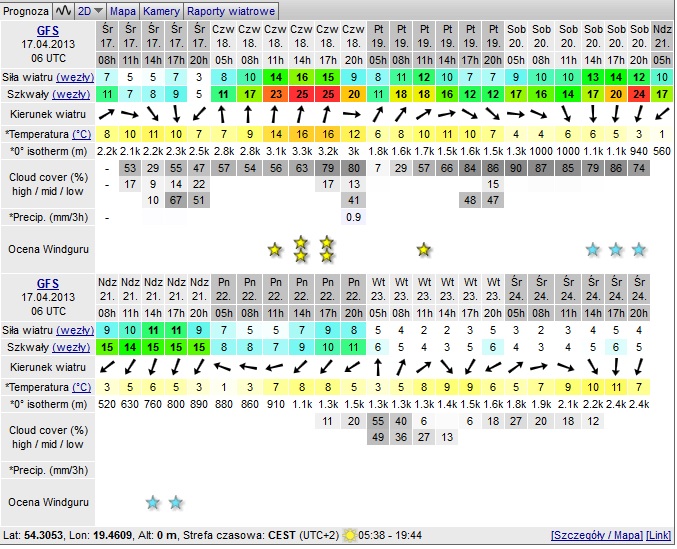
Task: Open the Szczegóły / Mapa link
Action: point(597,536)
